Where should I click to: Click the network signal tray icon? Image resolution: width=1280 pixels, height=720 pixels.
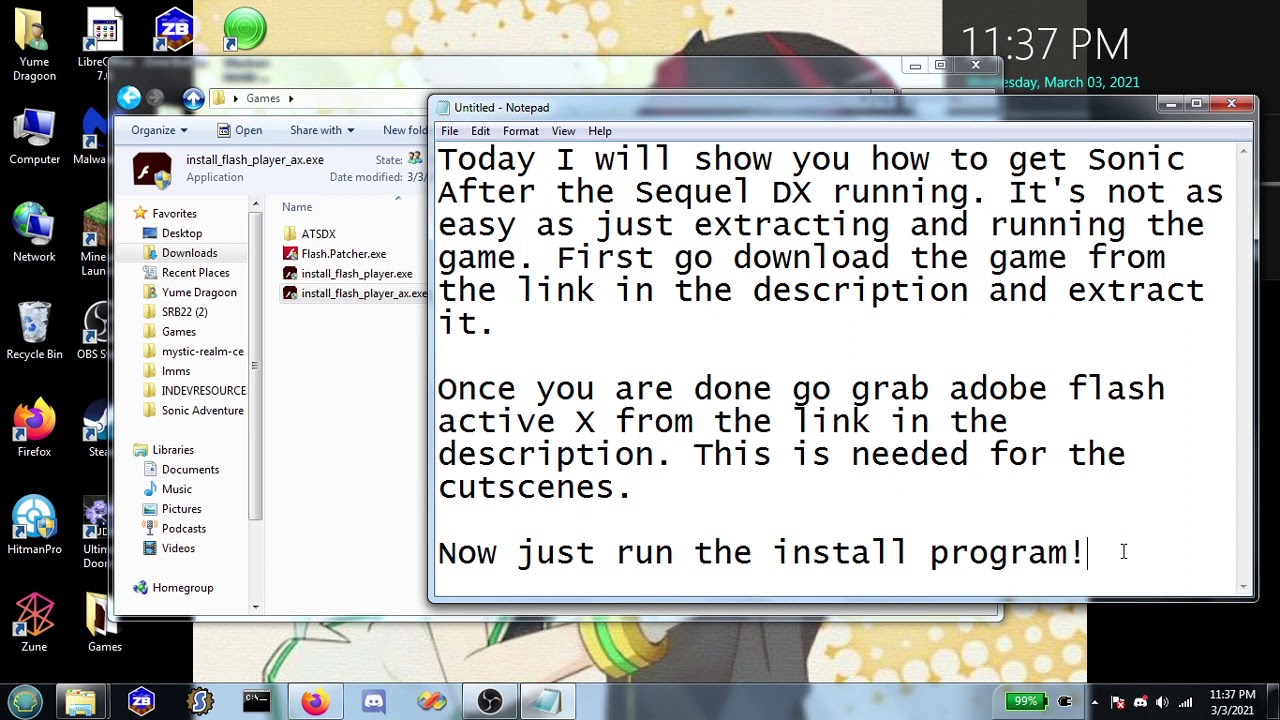pos(1186,702)
